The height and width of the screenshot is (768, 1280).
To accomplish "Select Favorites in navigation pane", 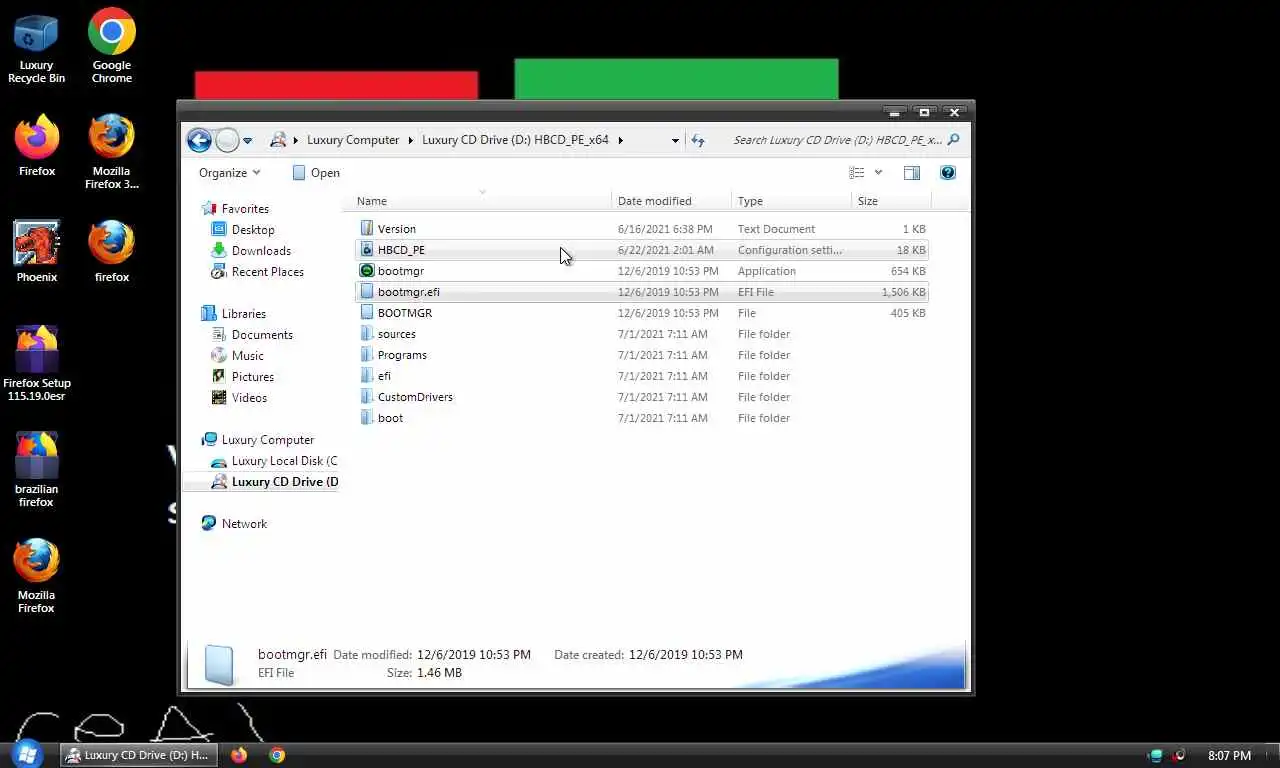I will pos(245,209).
